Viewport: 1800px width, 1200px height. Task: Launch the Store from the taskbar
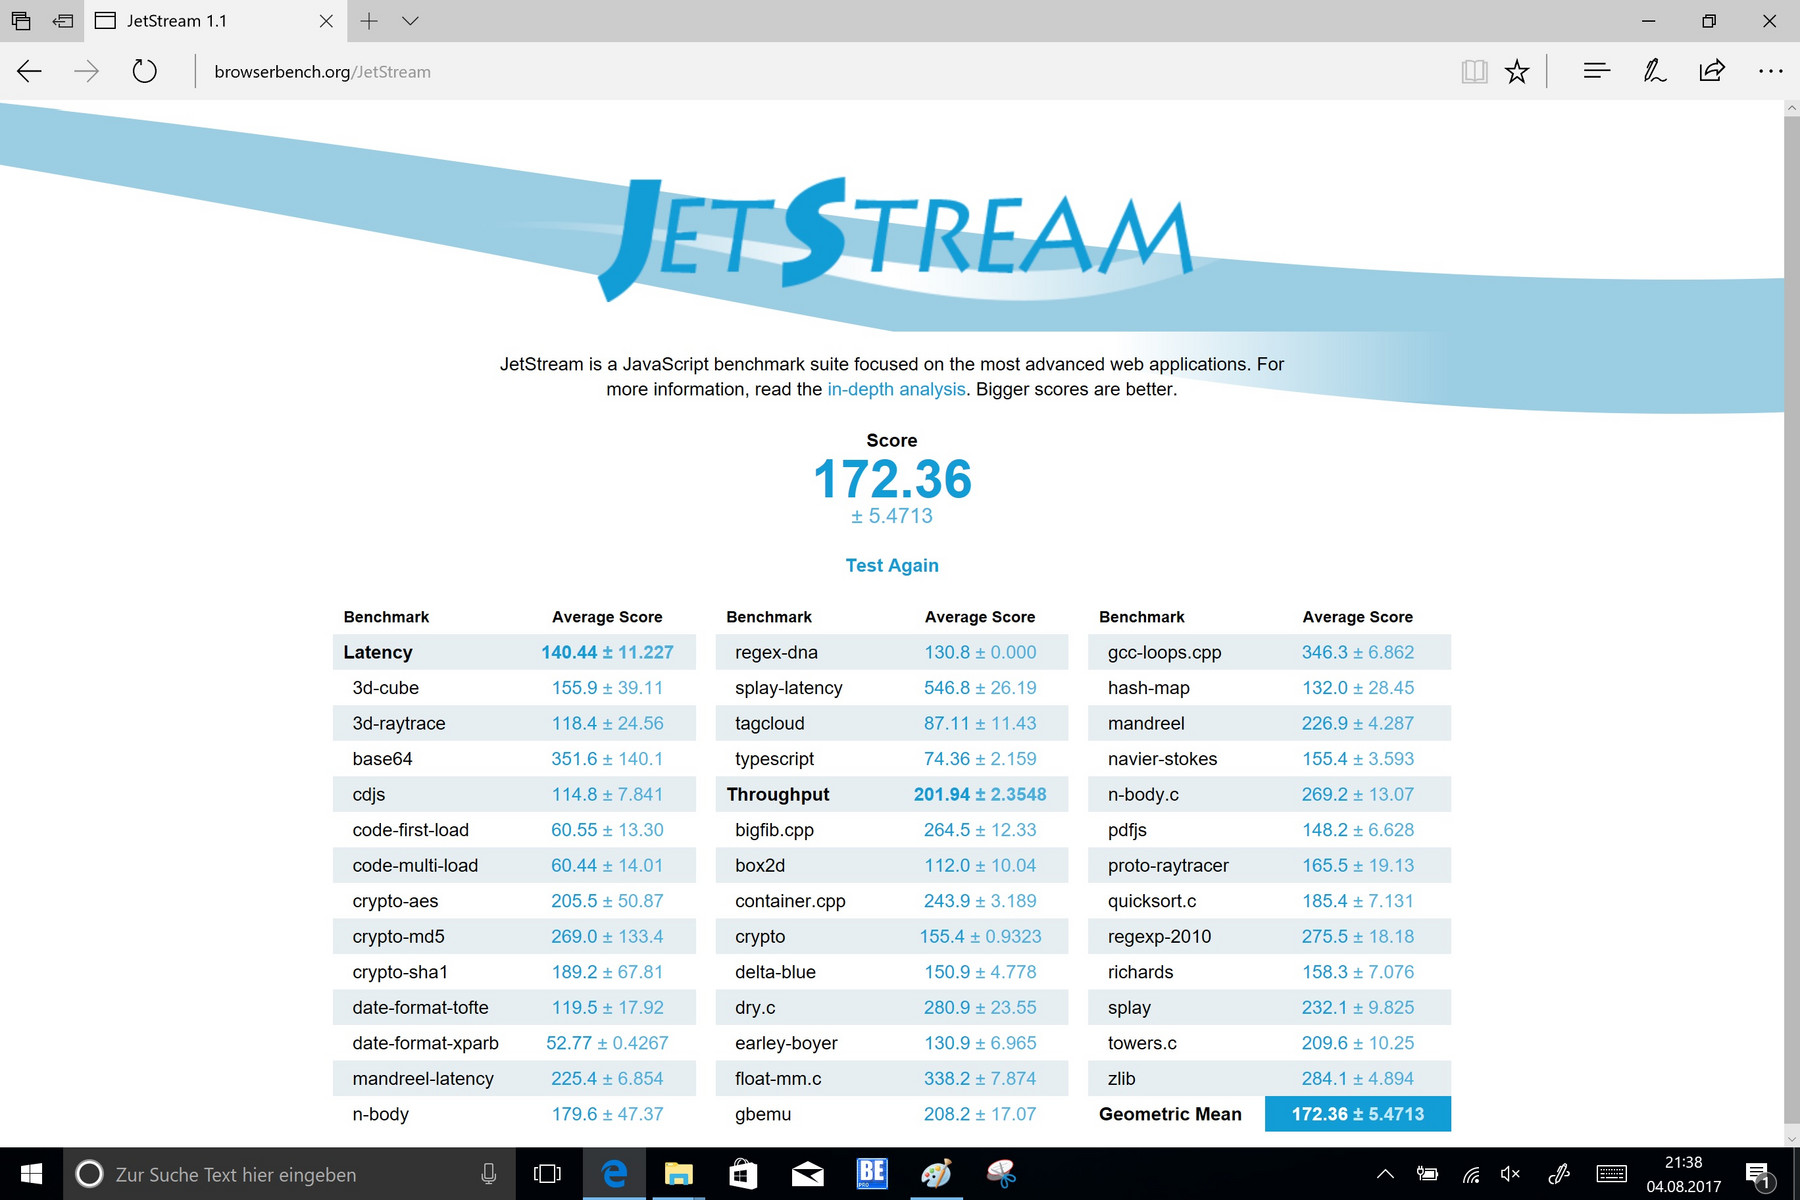point(743,1174)
